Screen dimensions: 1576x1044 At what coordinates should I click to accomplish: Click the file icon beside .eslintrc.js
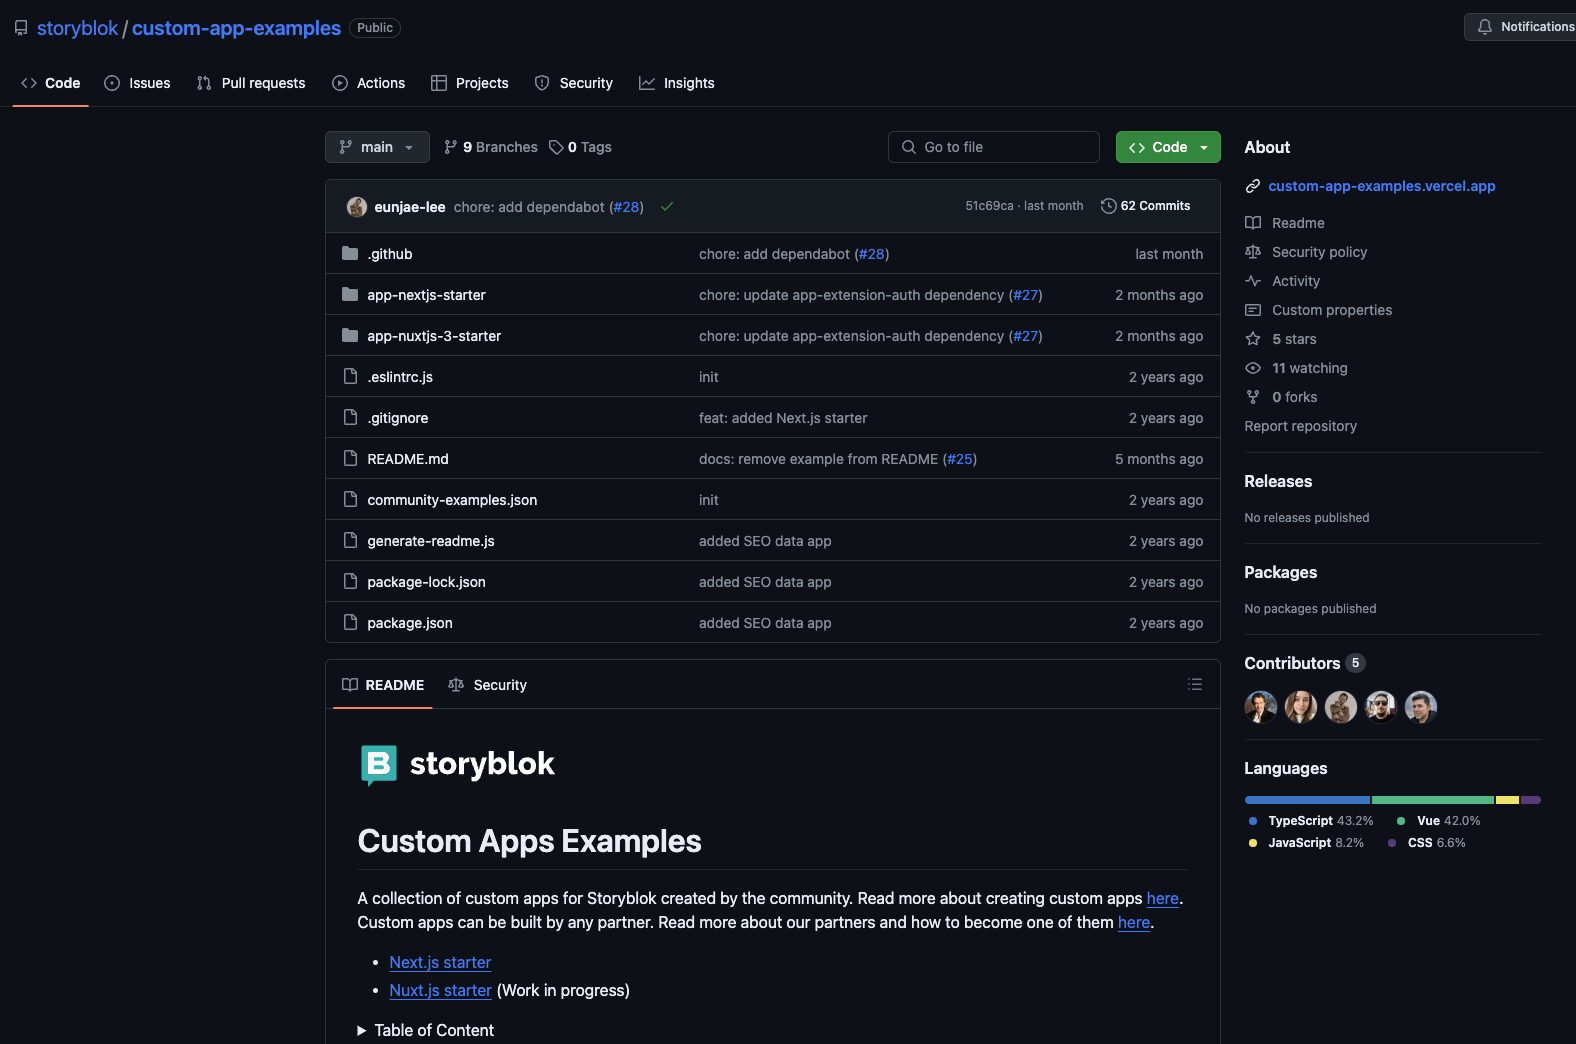pyautogui.click(x=350, y=377)
